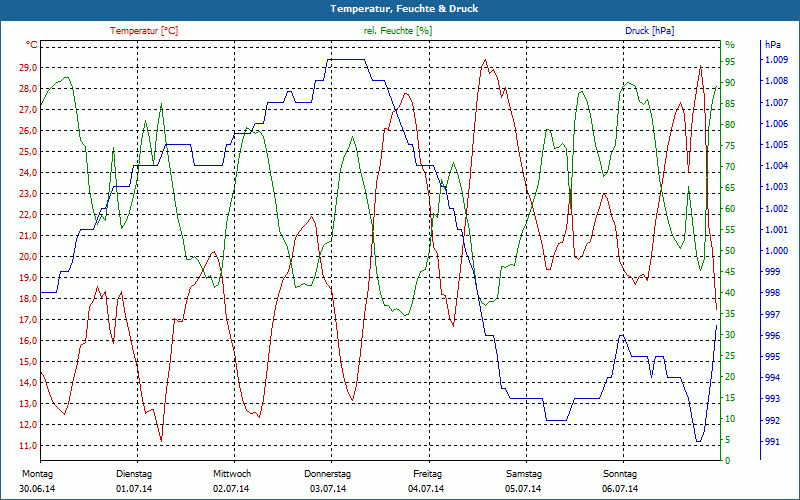Image resolution: width=800 pixels, height=500 pixels.
Task: Click the 'Dienstag' day label
Action: (x=134, y=474)
